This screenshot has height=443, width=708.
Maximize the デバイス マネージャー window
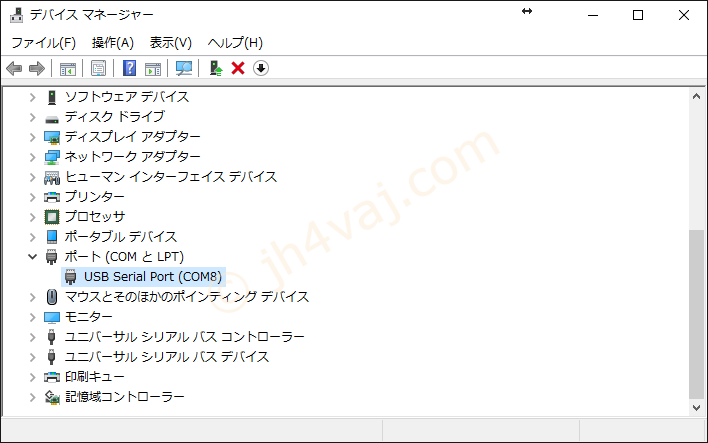coord(638,15)
